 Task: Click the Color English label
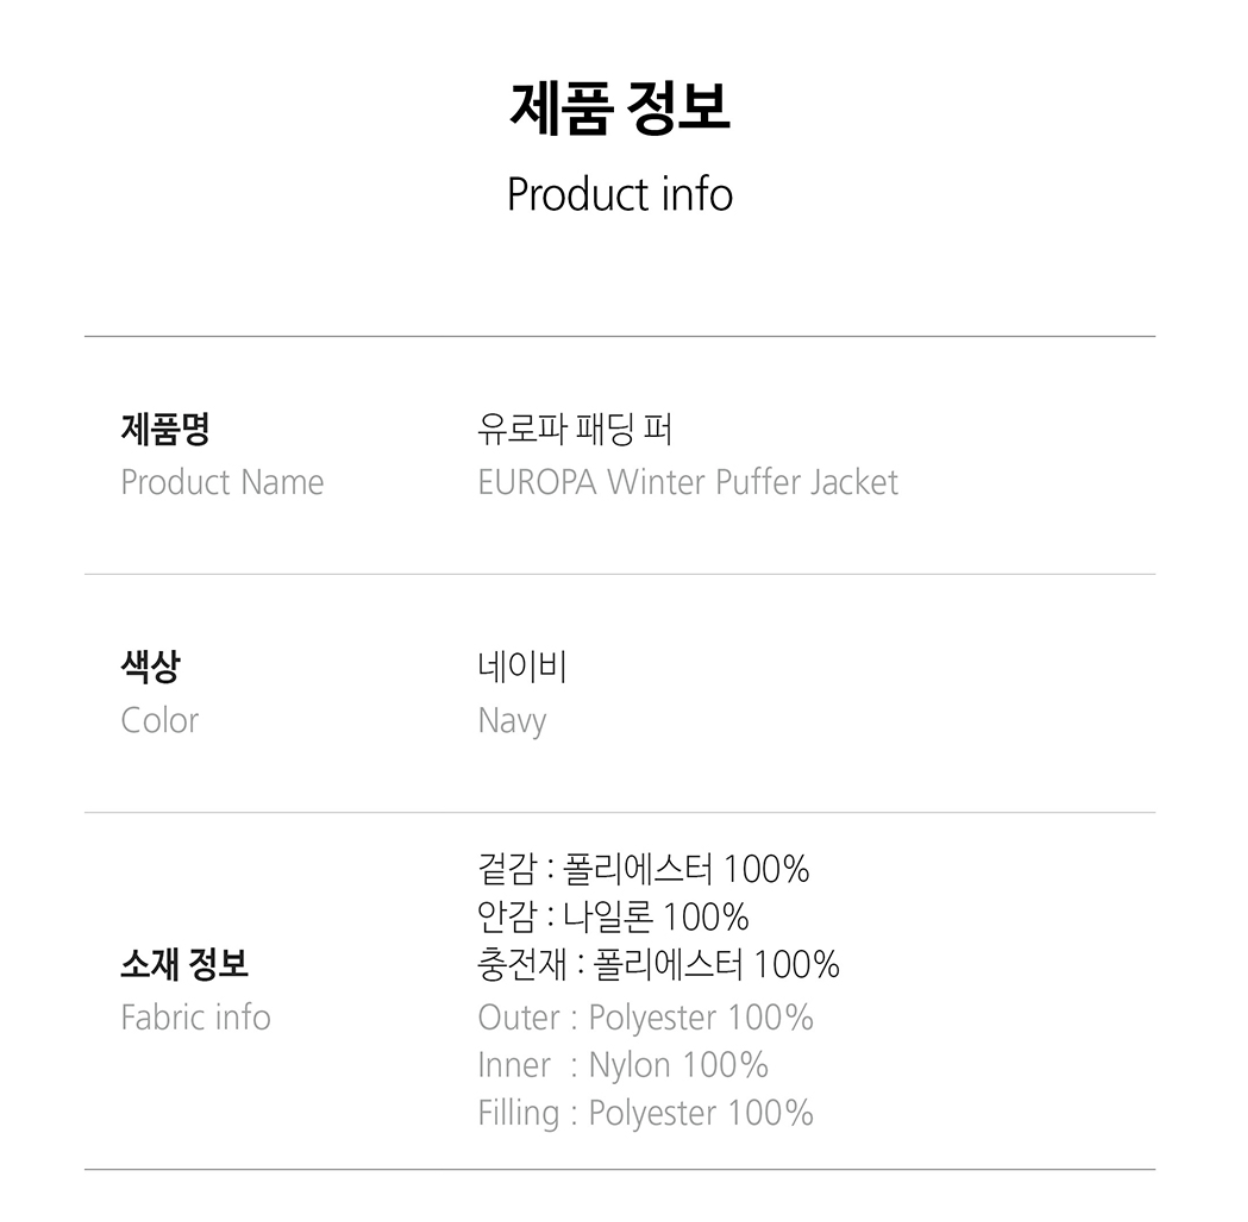[x=160, y=720]
